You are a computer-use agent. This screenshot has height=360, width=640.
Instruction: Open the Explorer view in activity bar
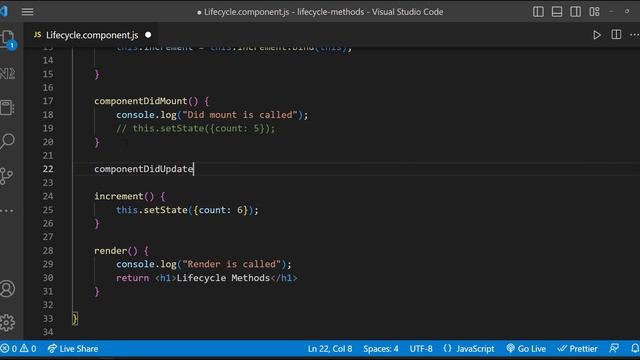8,40
